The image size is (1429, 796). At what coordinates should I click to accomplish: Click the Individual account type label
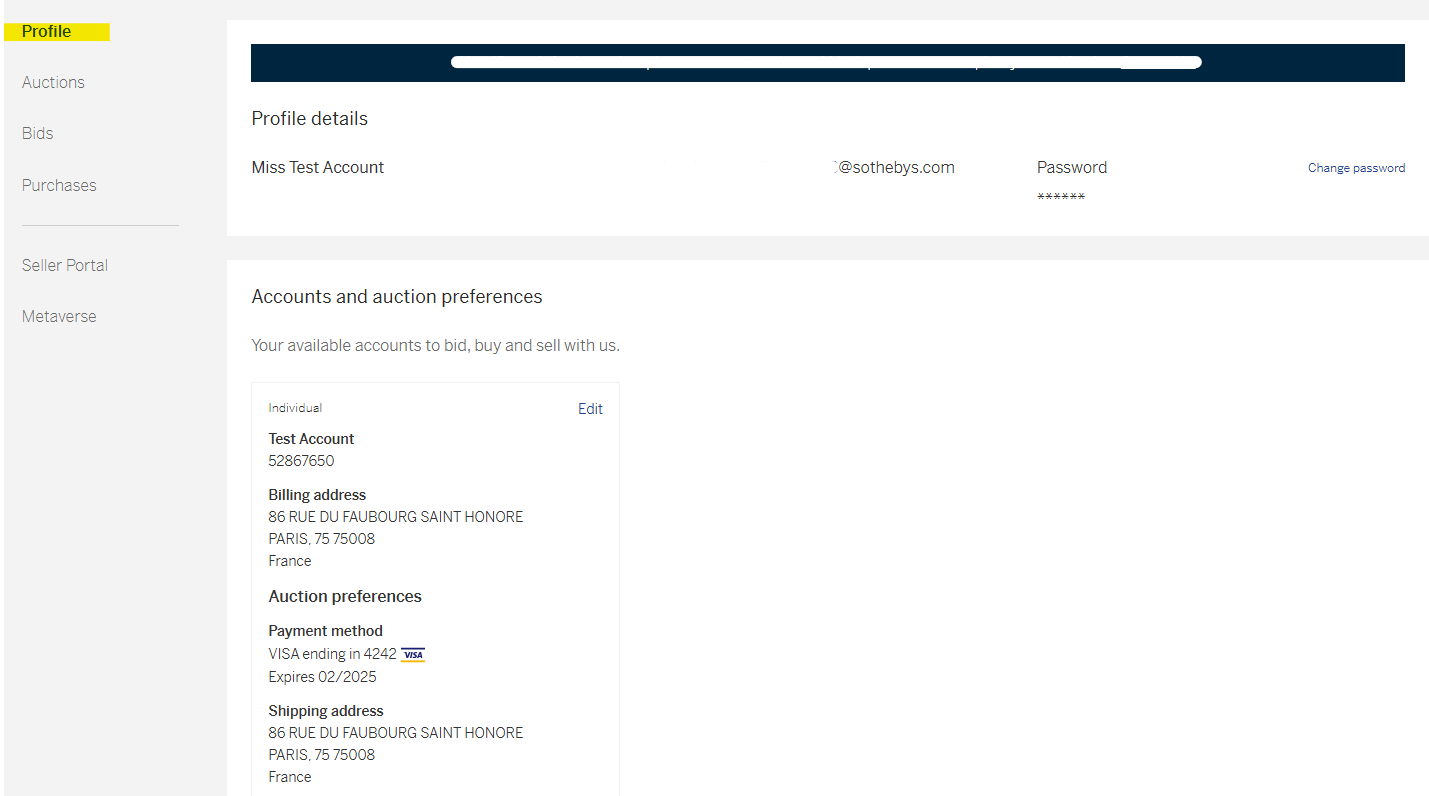click(295, 408)
